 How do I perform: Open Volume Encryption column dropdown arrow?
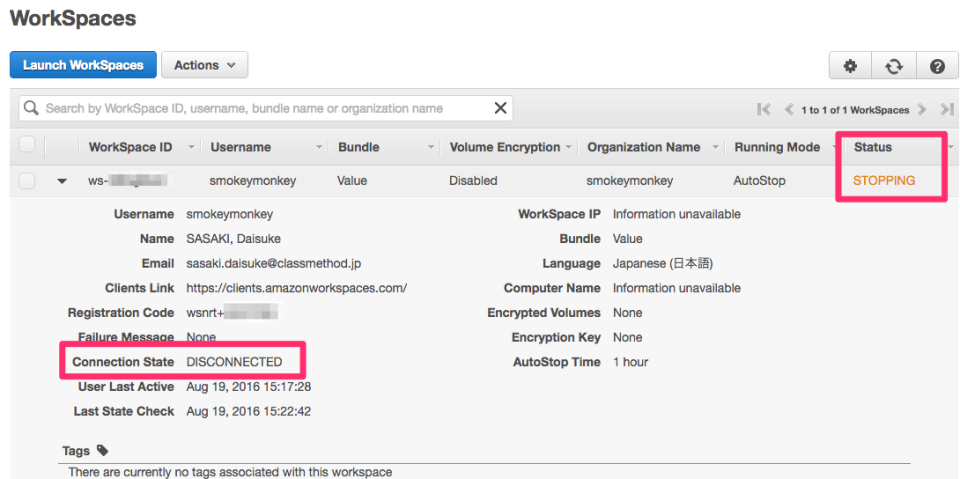(568, 148)
